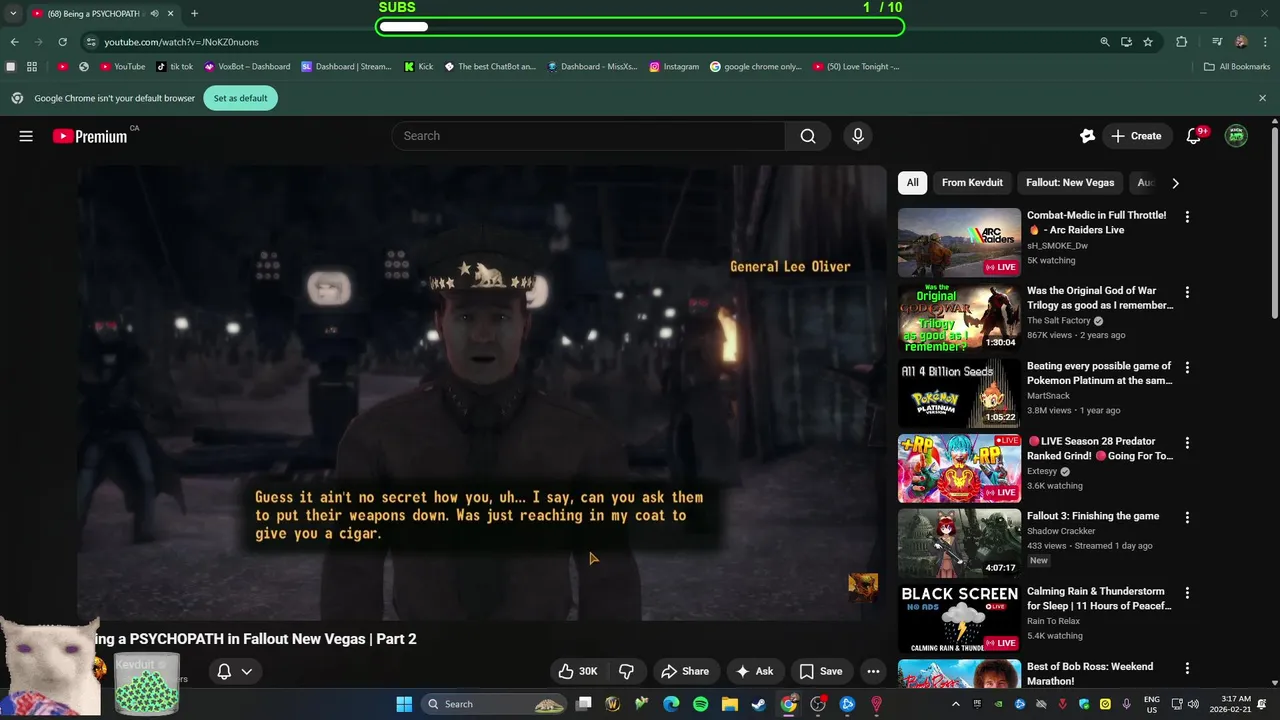Dislike the video
This screenshot has width=1280, height=720.
[x=627, y=671]
